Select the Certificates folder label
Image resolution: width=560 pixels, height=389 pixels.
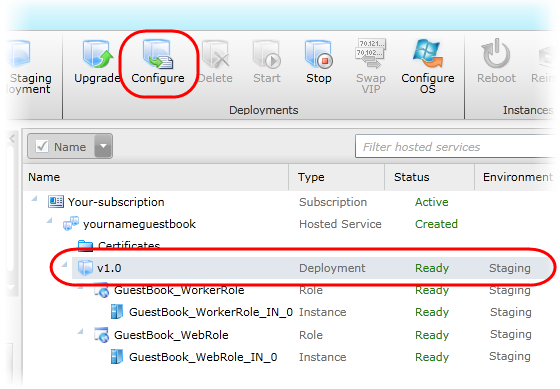coord(129,245)
